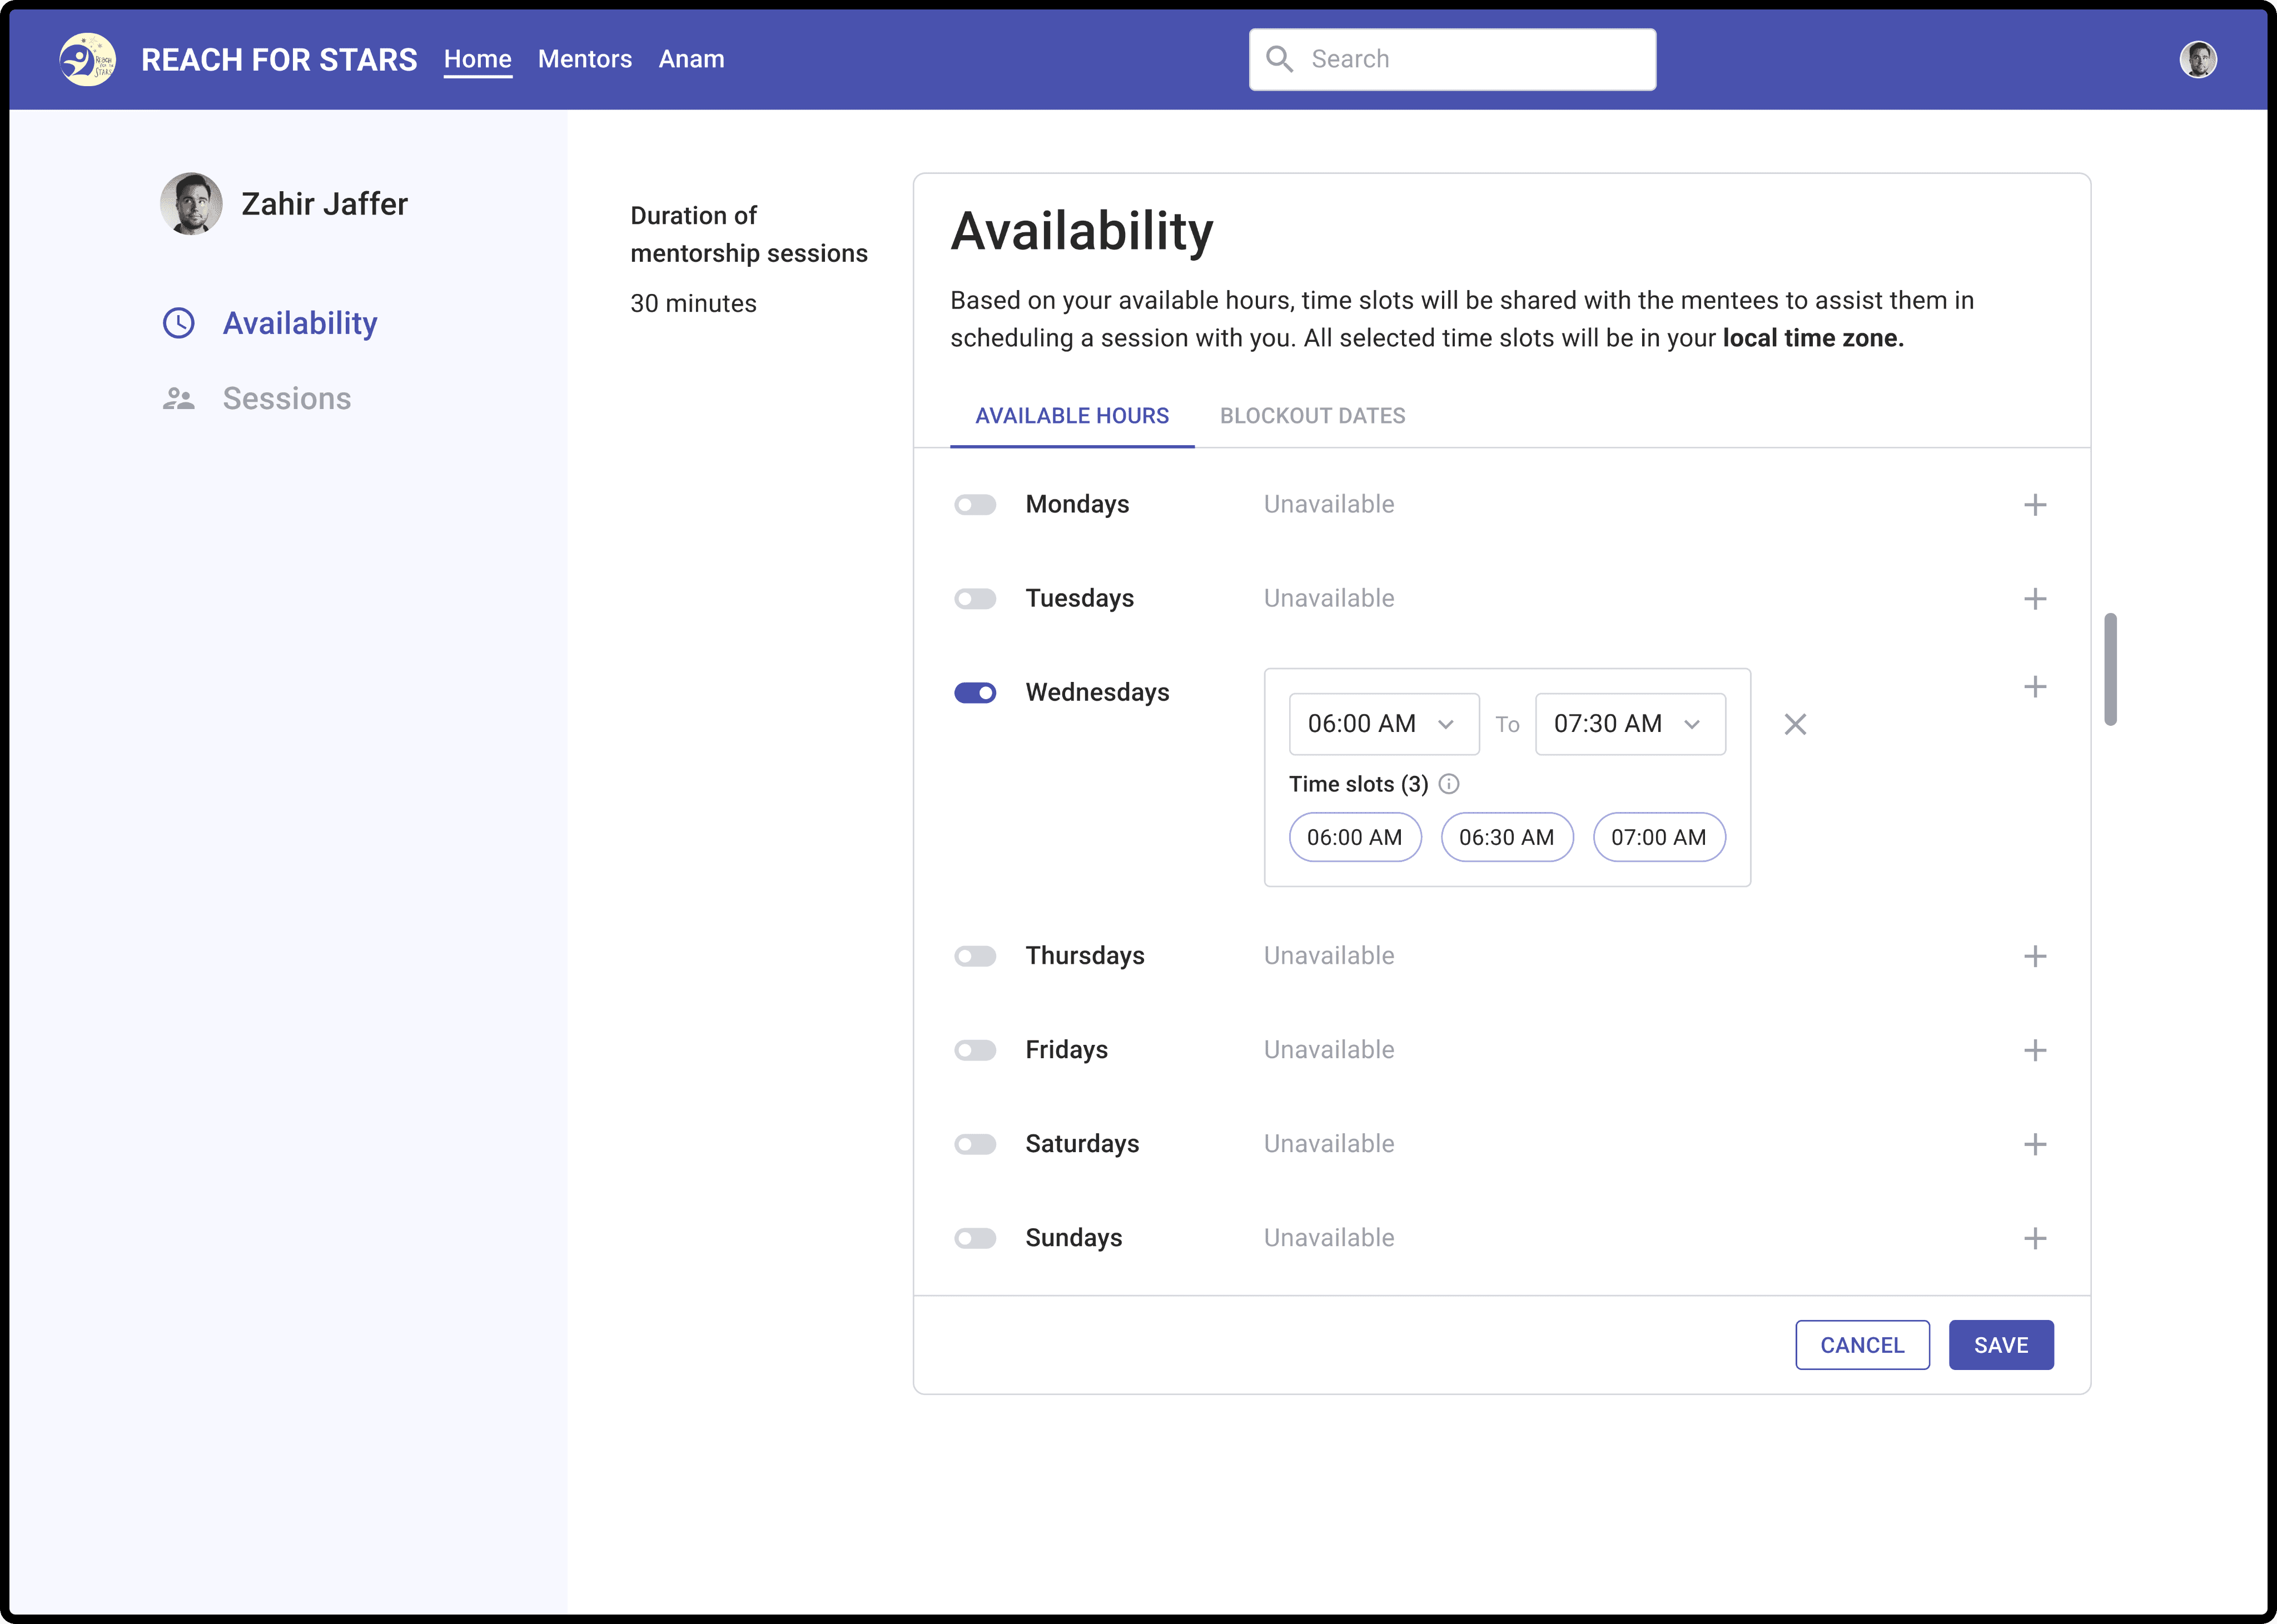
Task: Click the Sessions people icon in sidebar
Action: [x=179, y=399]
